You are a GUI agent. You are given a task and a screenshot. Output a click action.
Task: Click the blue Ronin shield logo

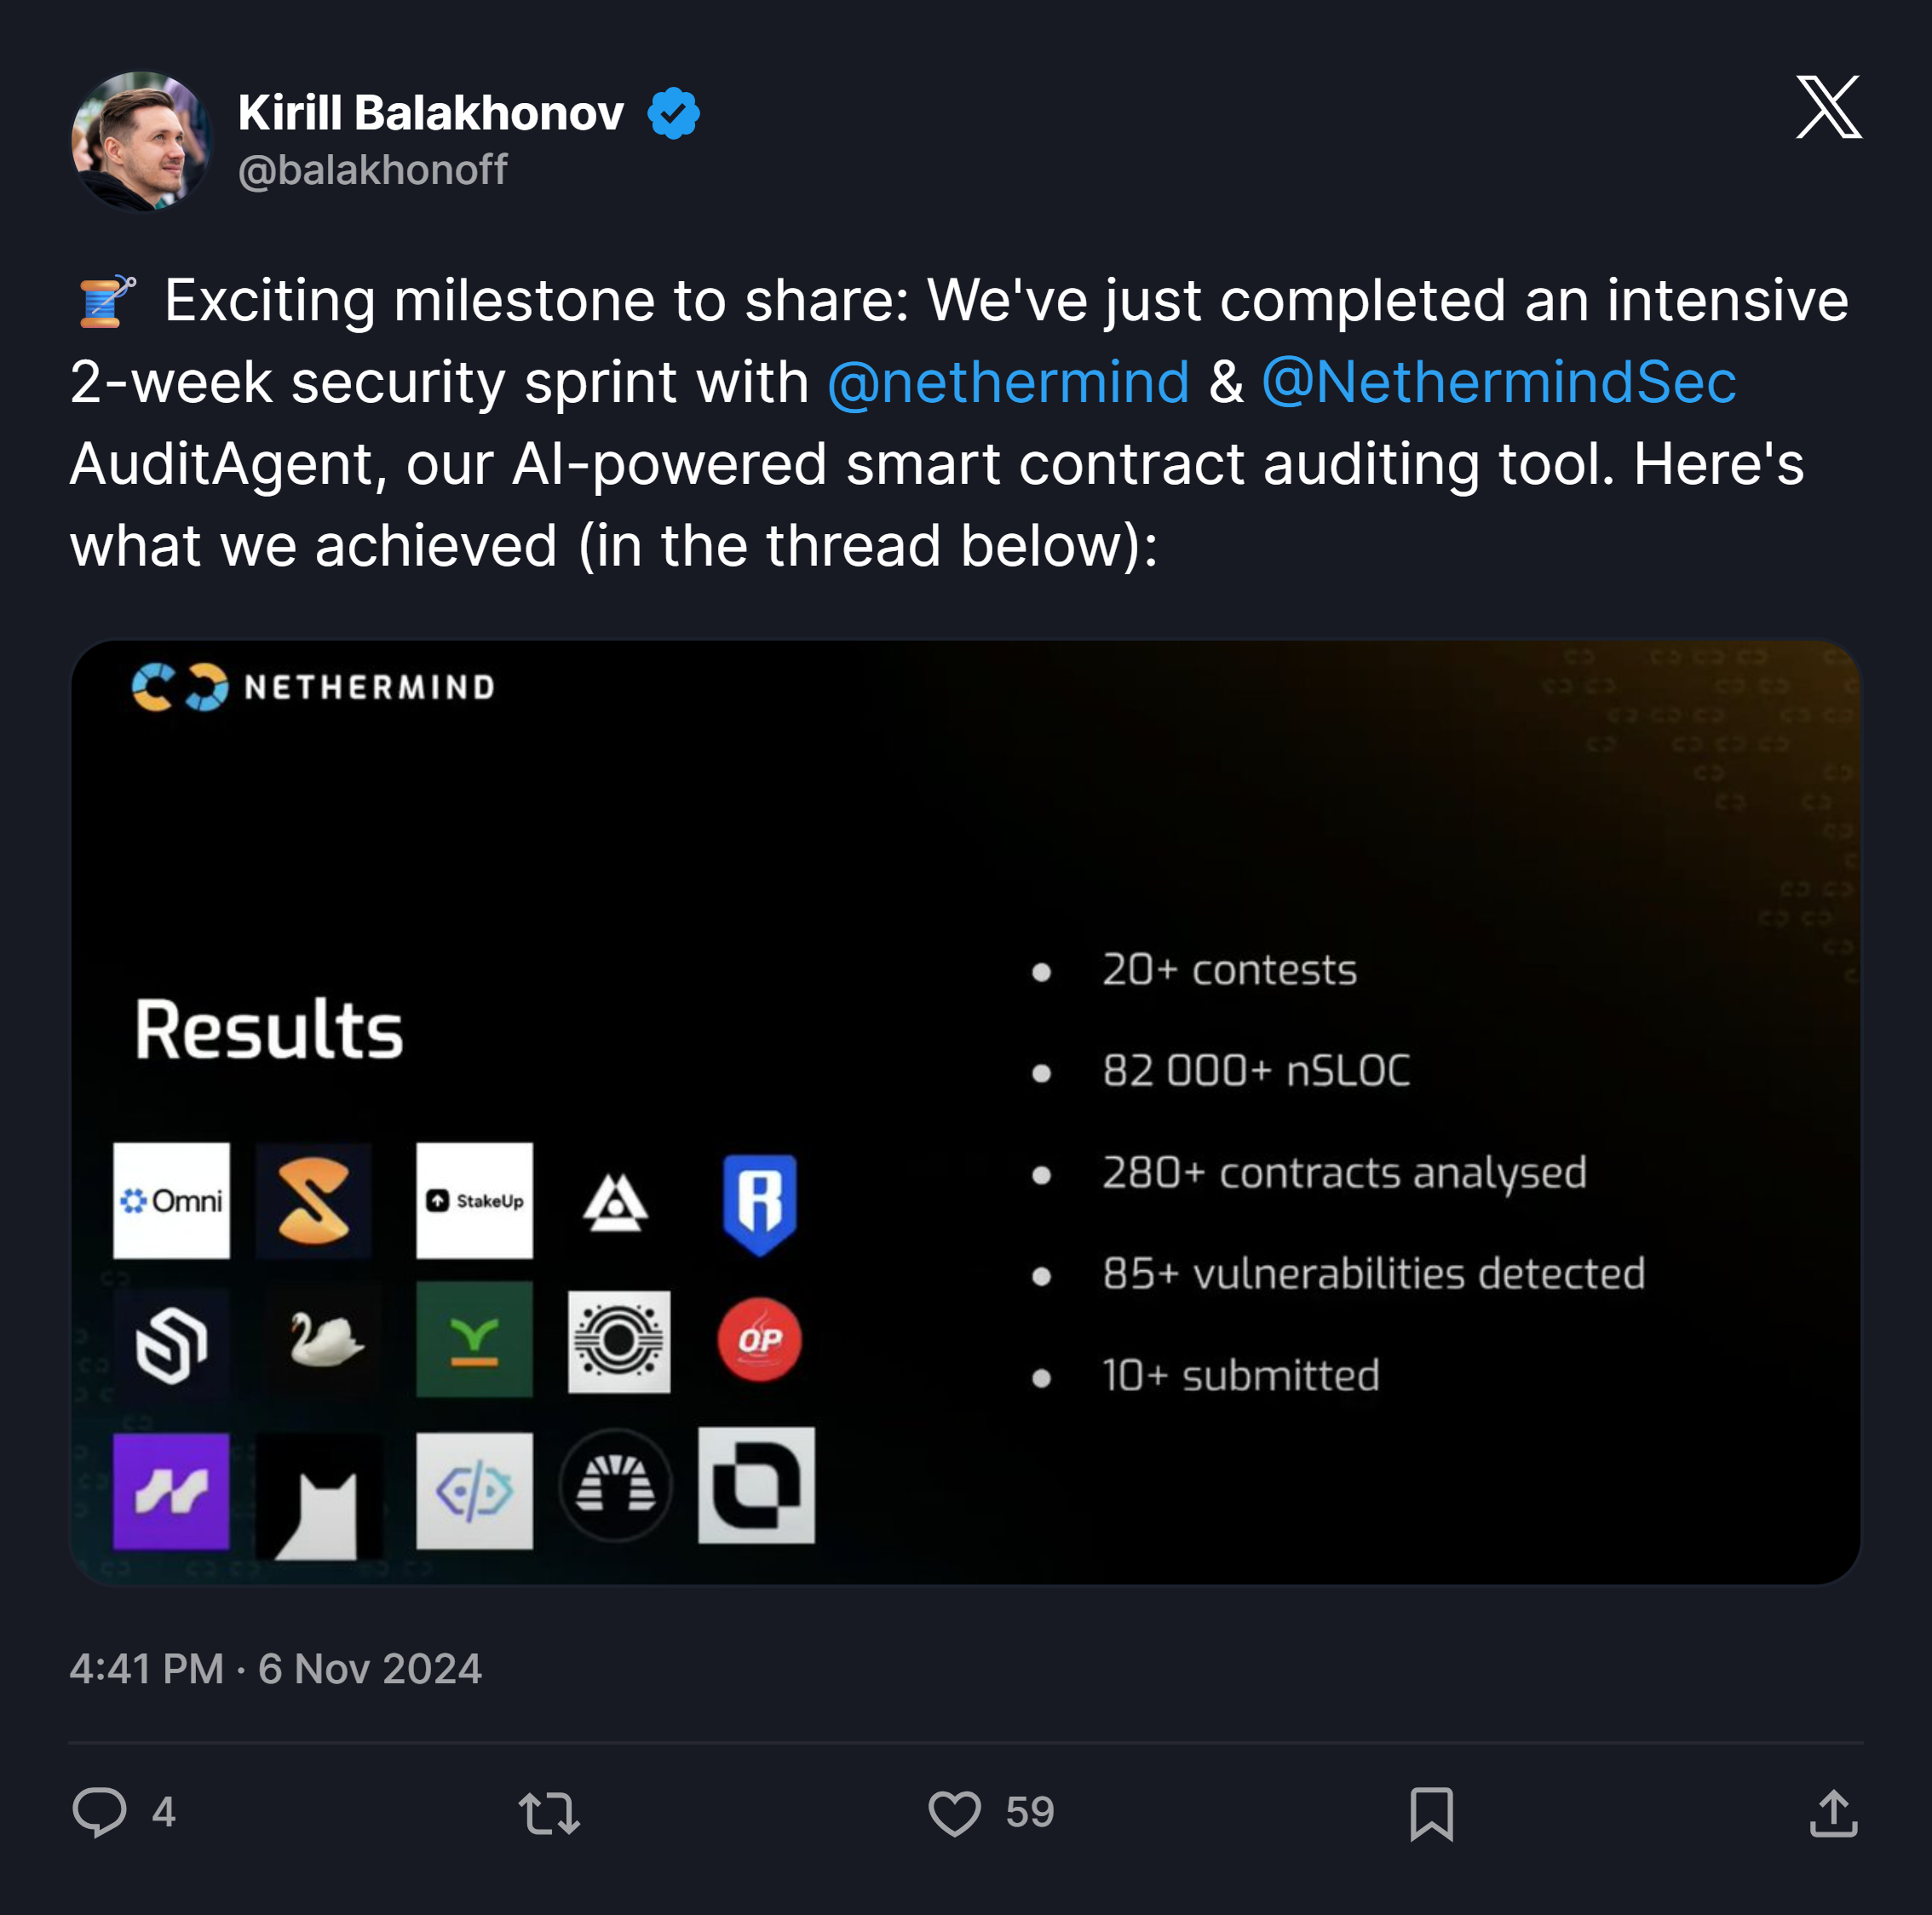[759, 1203]
